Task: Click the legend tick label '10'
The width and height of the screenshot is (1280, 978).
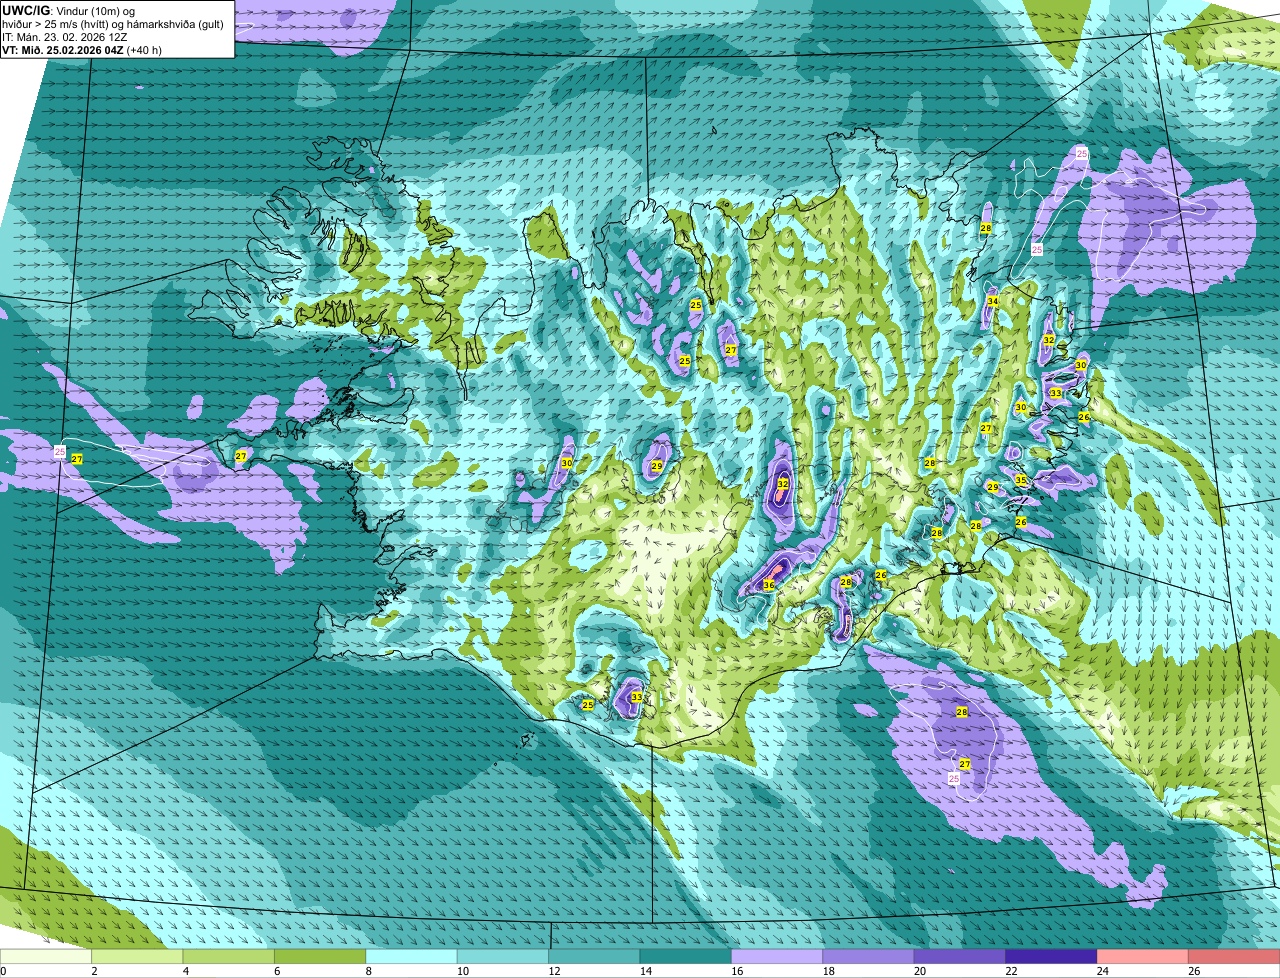Action: point(462,971)
